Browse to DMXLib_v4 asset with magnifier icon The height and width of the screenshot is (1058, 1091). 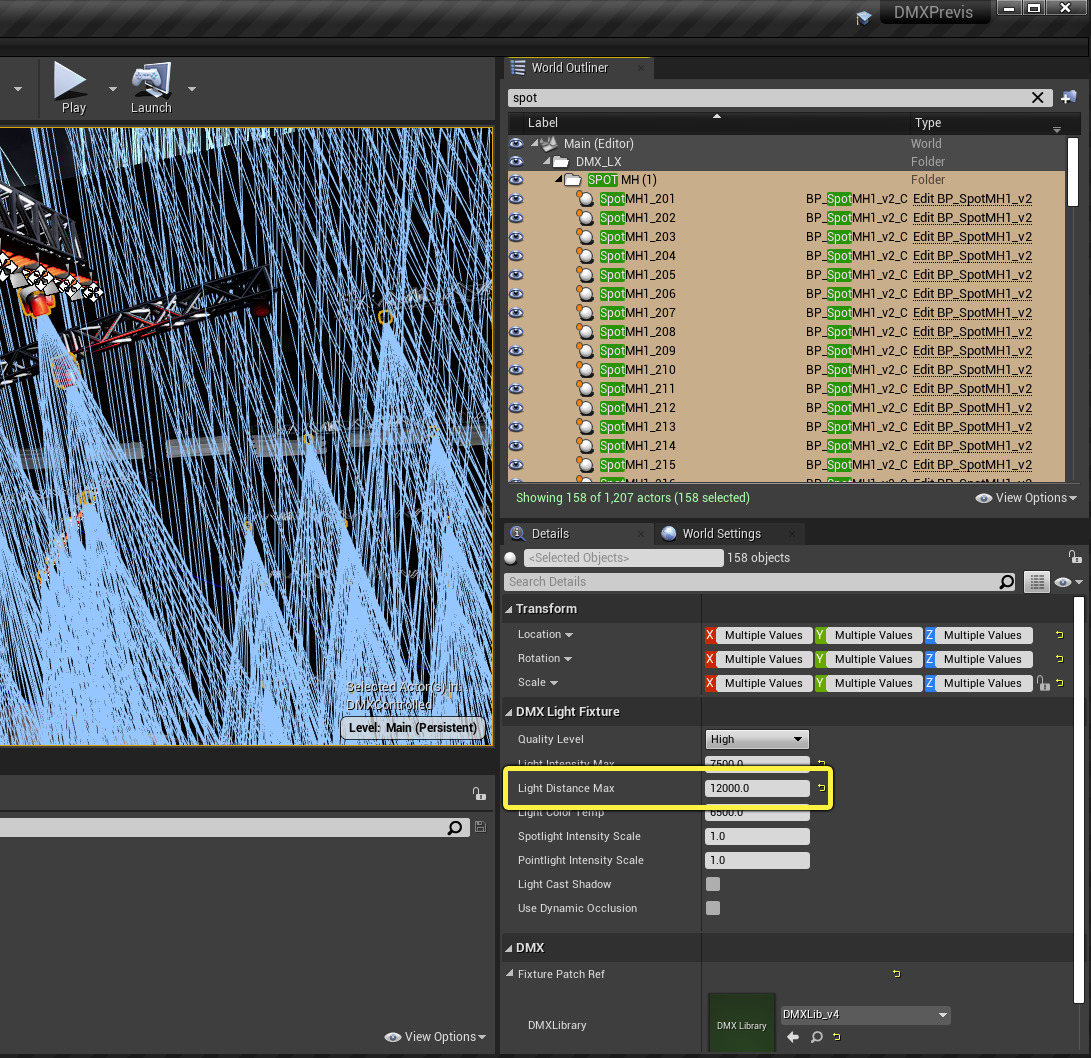tap(816, 1037)
